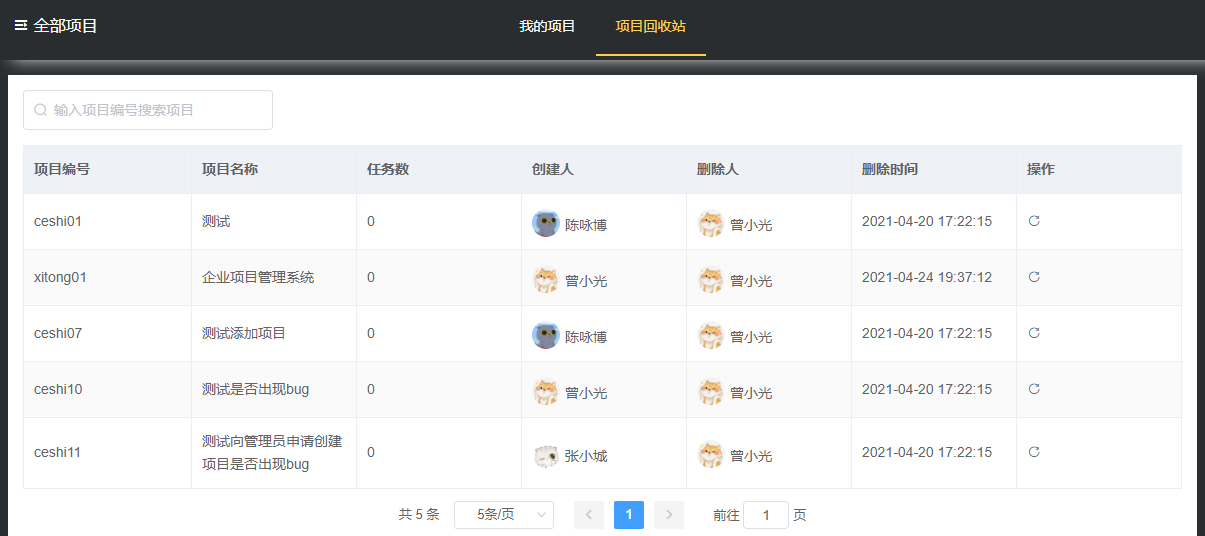
Task: Click creator avatar of 曾小光 in xitong01 row
Action: (x=545, y=280)
